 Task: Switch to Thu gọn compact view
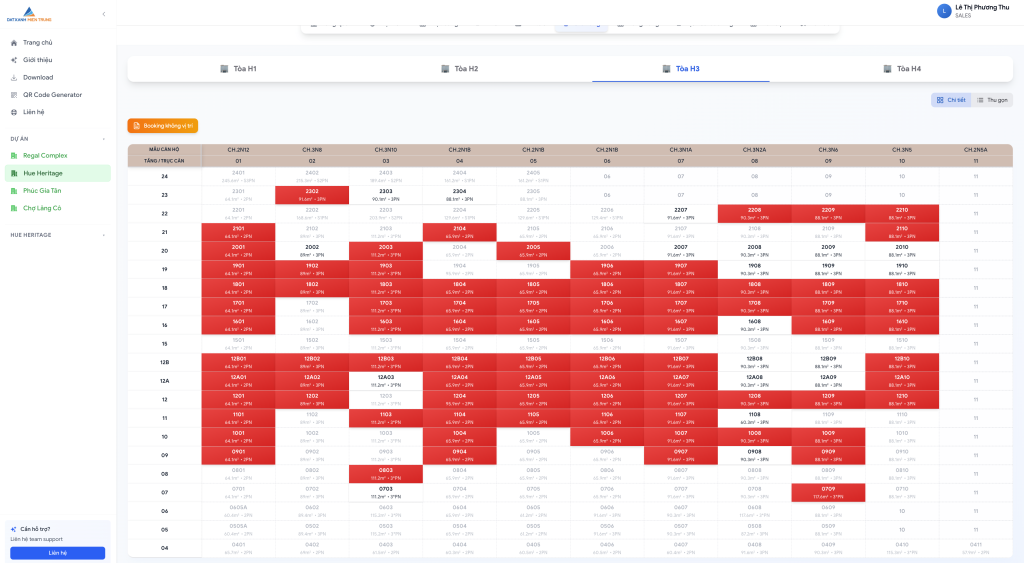992,100
